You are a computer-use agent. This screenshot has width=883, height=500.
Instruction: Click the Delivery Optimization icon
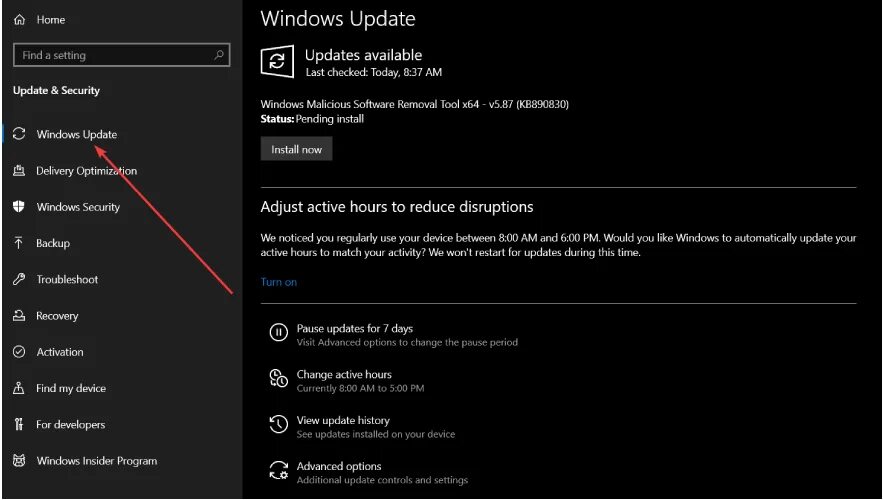point(19,171)
